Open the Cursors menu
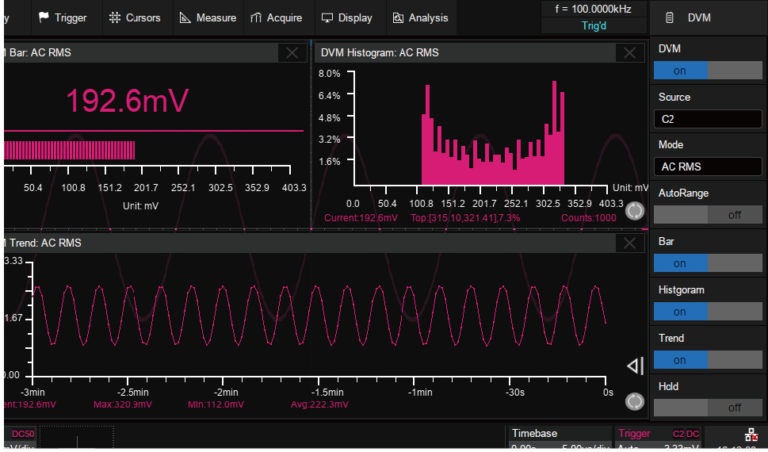 click(x=134, y=17)
